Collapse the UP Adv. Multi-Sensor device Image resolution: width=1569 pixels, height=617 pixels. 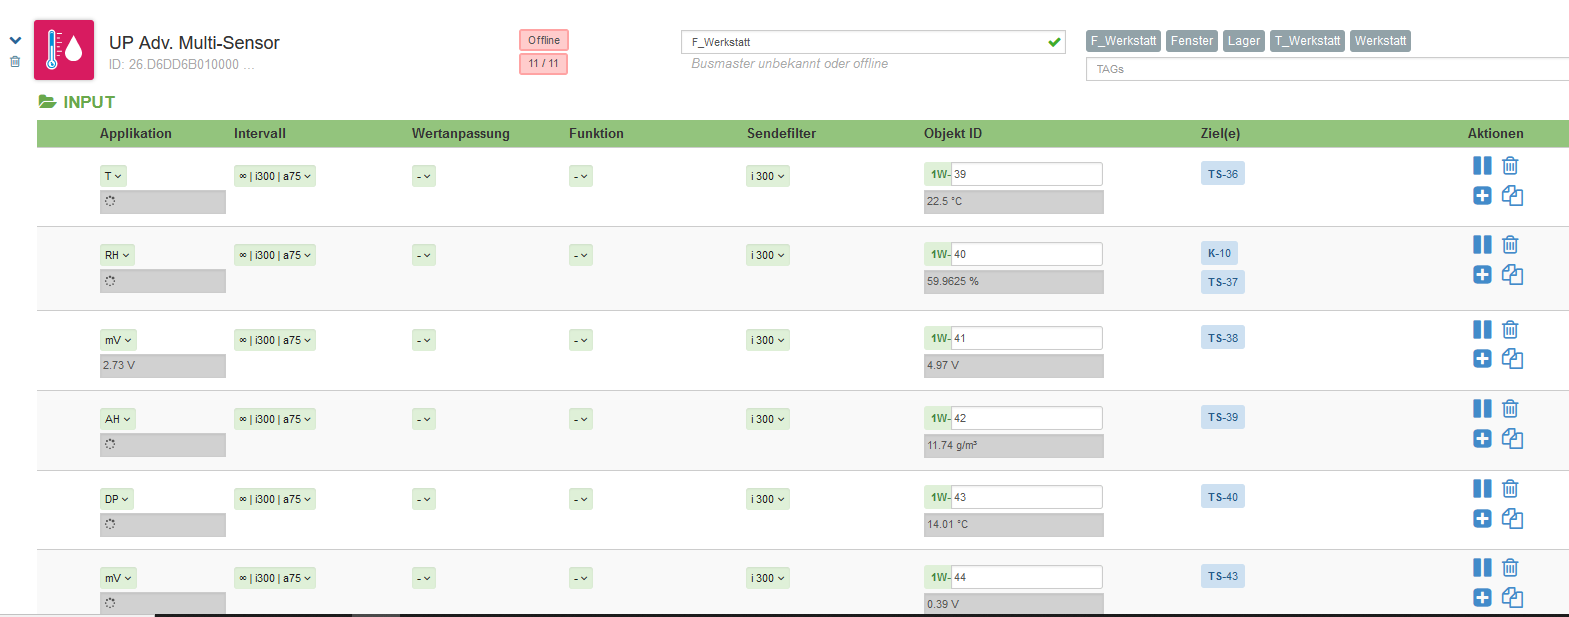click(x=15, y=41)
